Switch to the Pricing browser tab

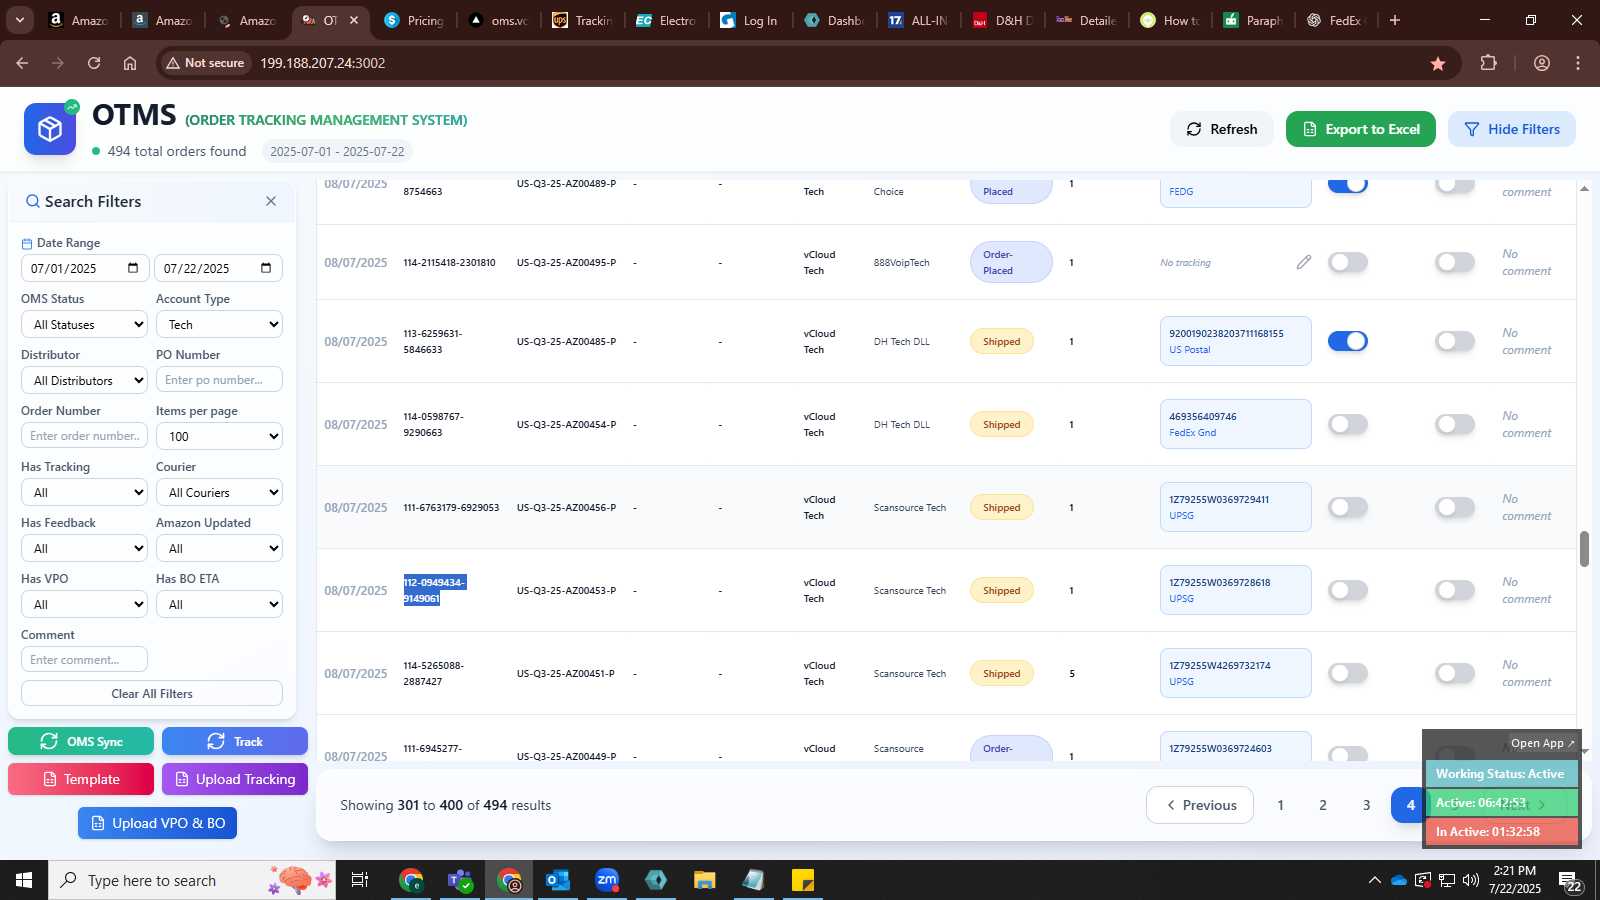tap(414, 20)
